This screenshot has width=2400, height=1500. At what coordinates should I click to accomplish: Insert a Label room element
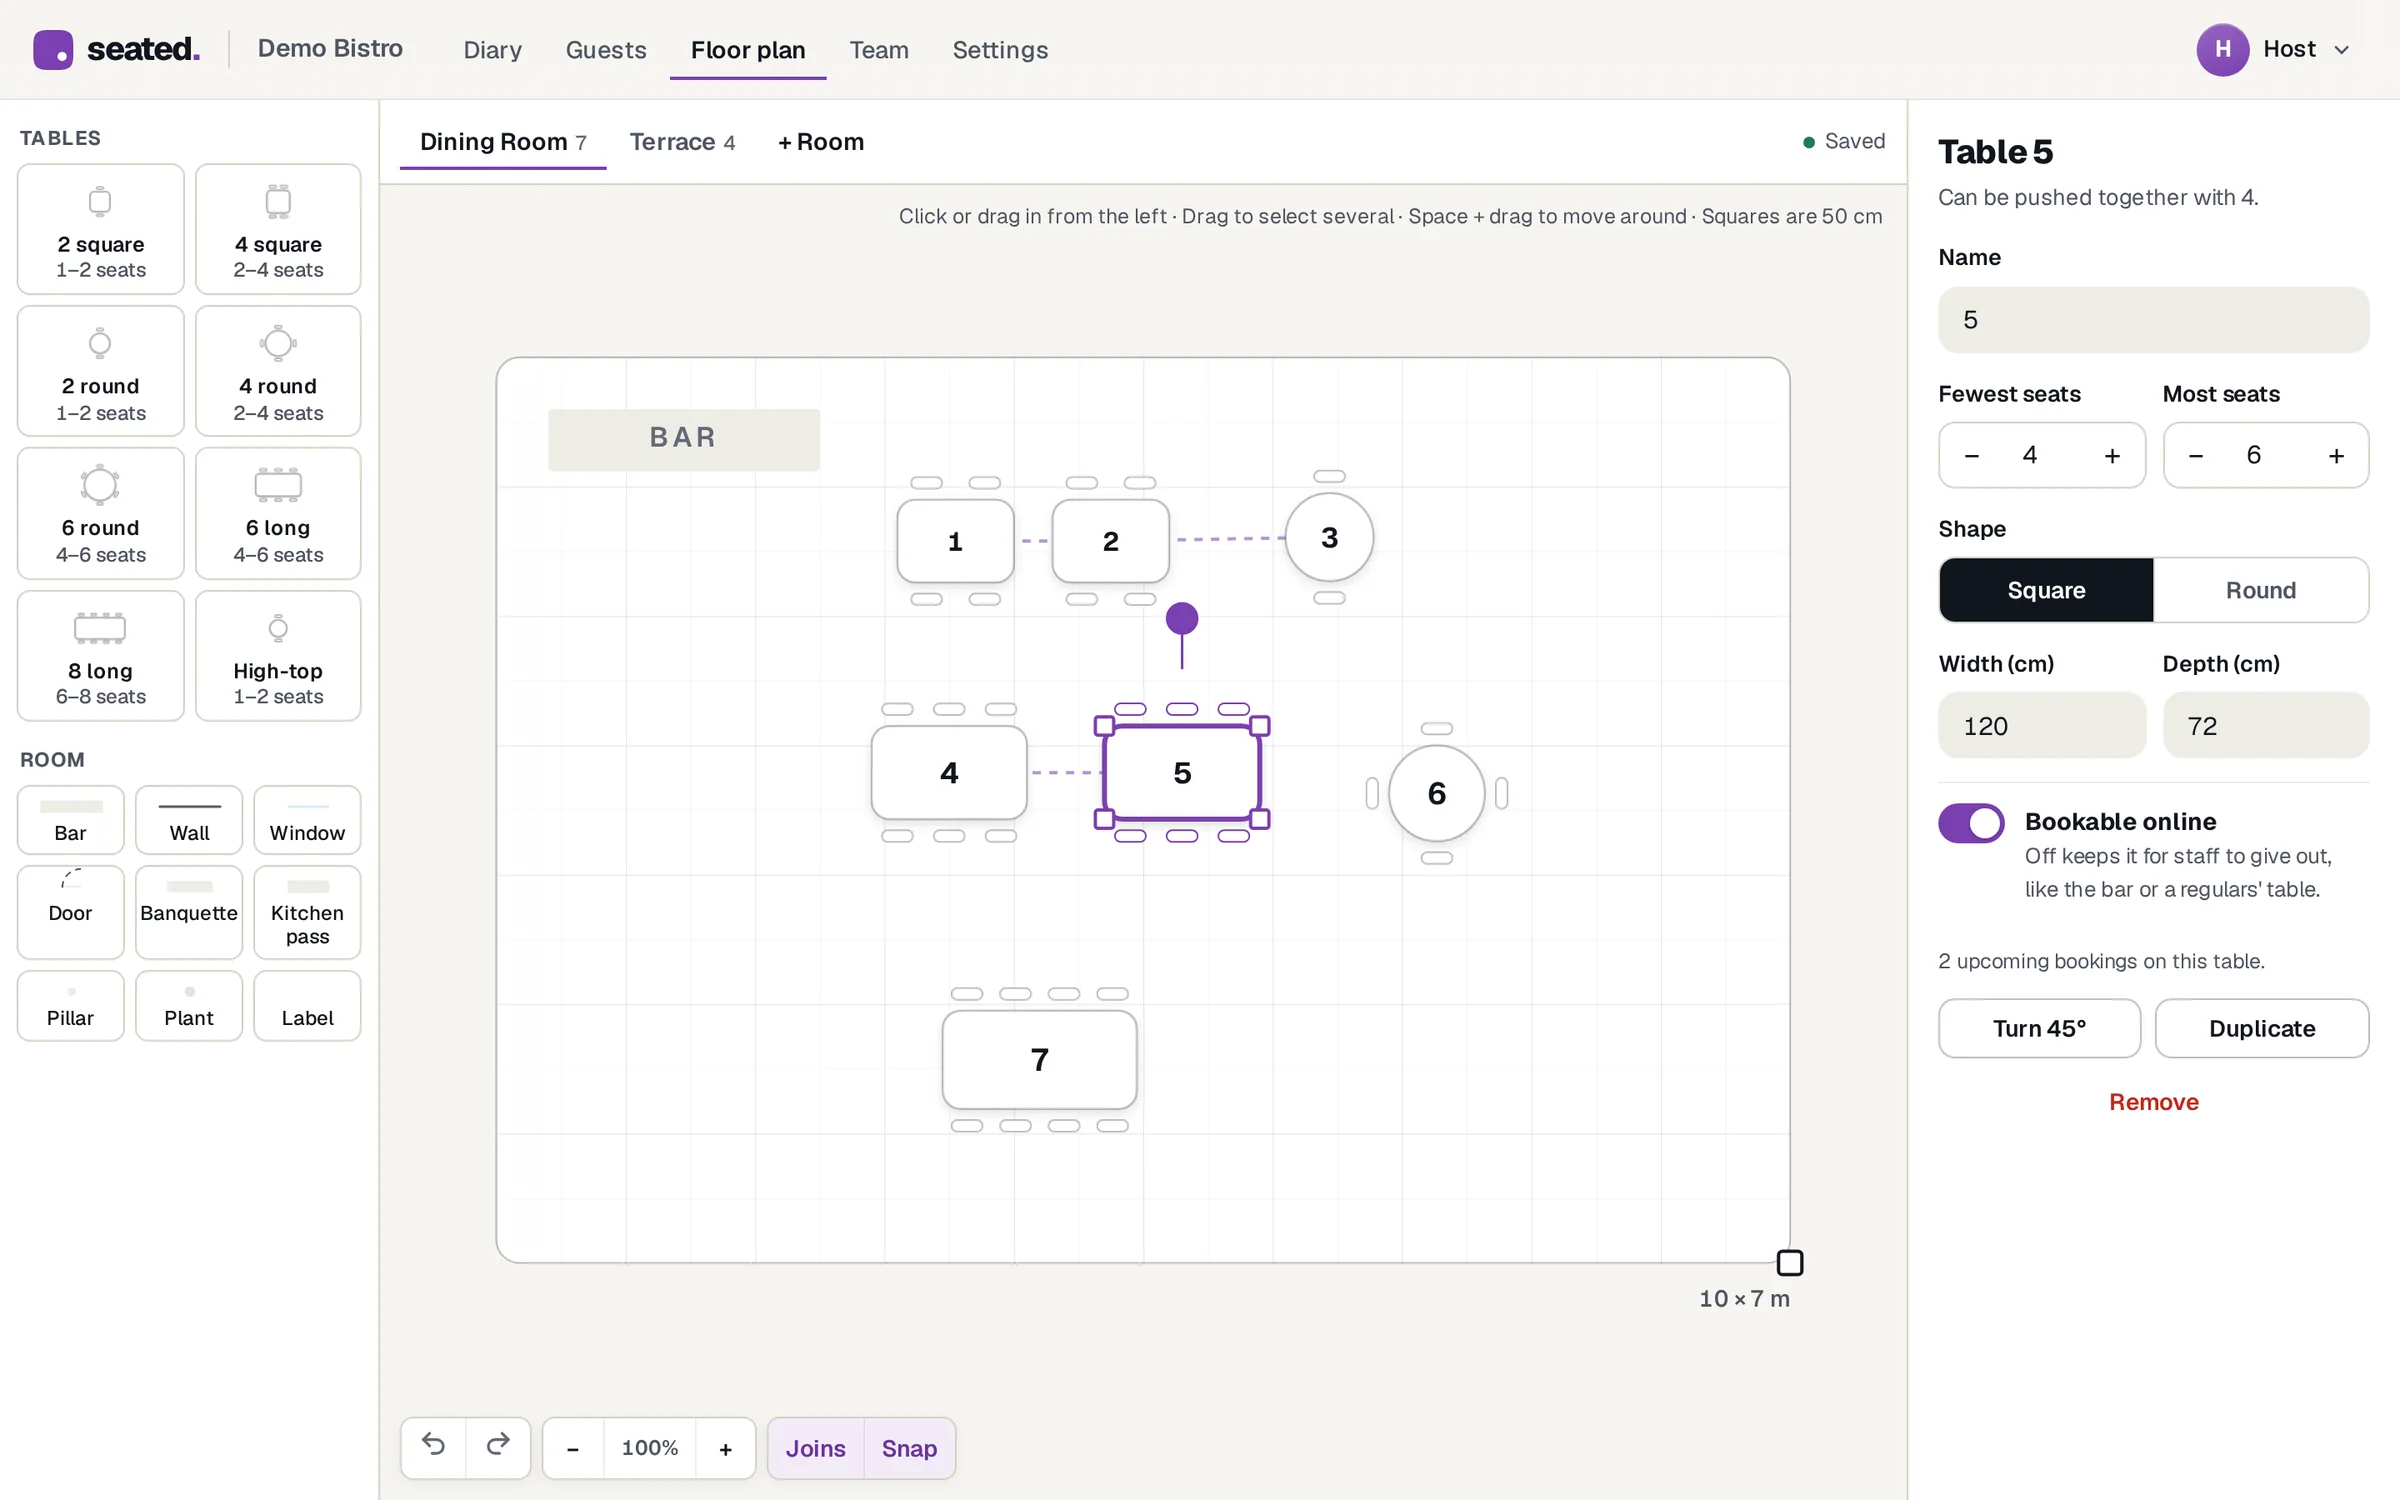pyautogui.click(x=307, y=1006)
